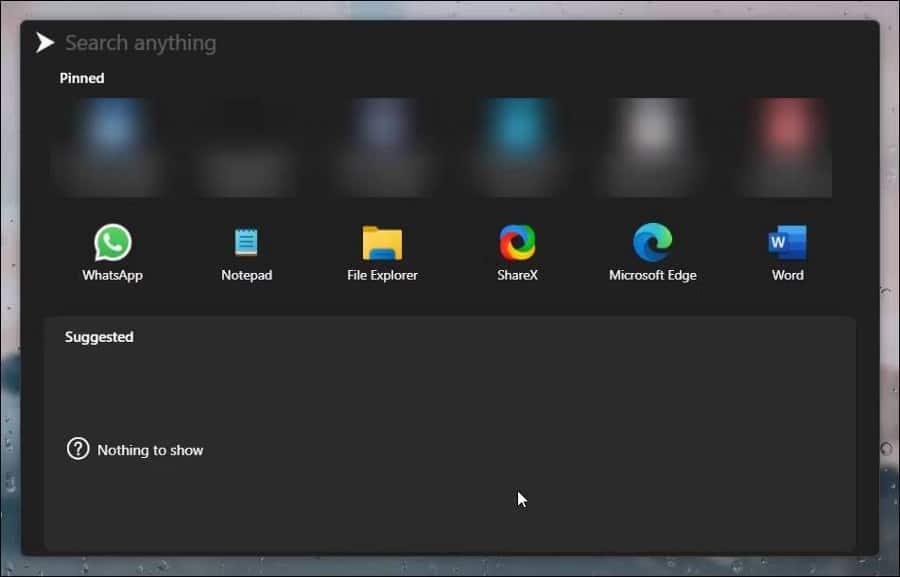Click the question mark icon by Nothing to show

[x=78, y=449]
